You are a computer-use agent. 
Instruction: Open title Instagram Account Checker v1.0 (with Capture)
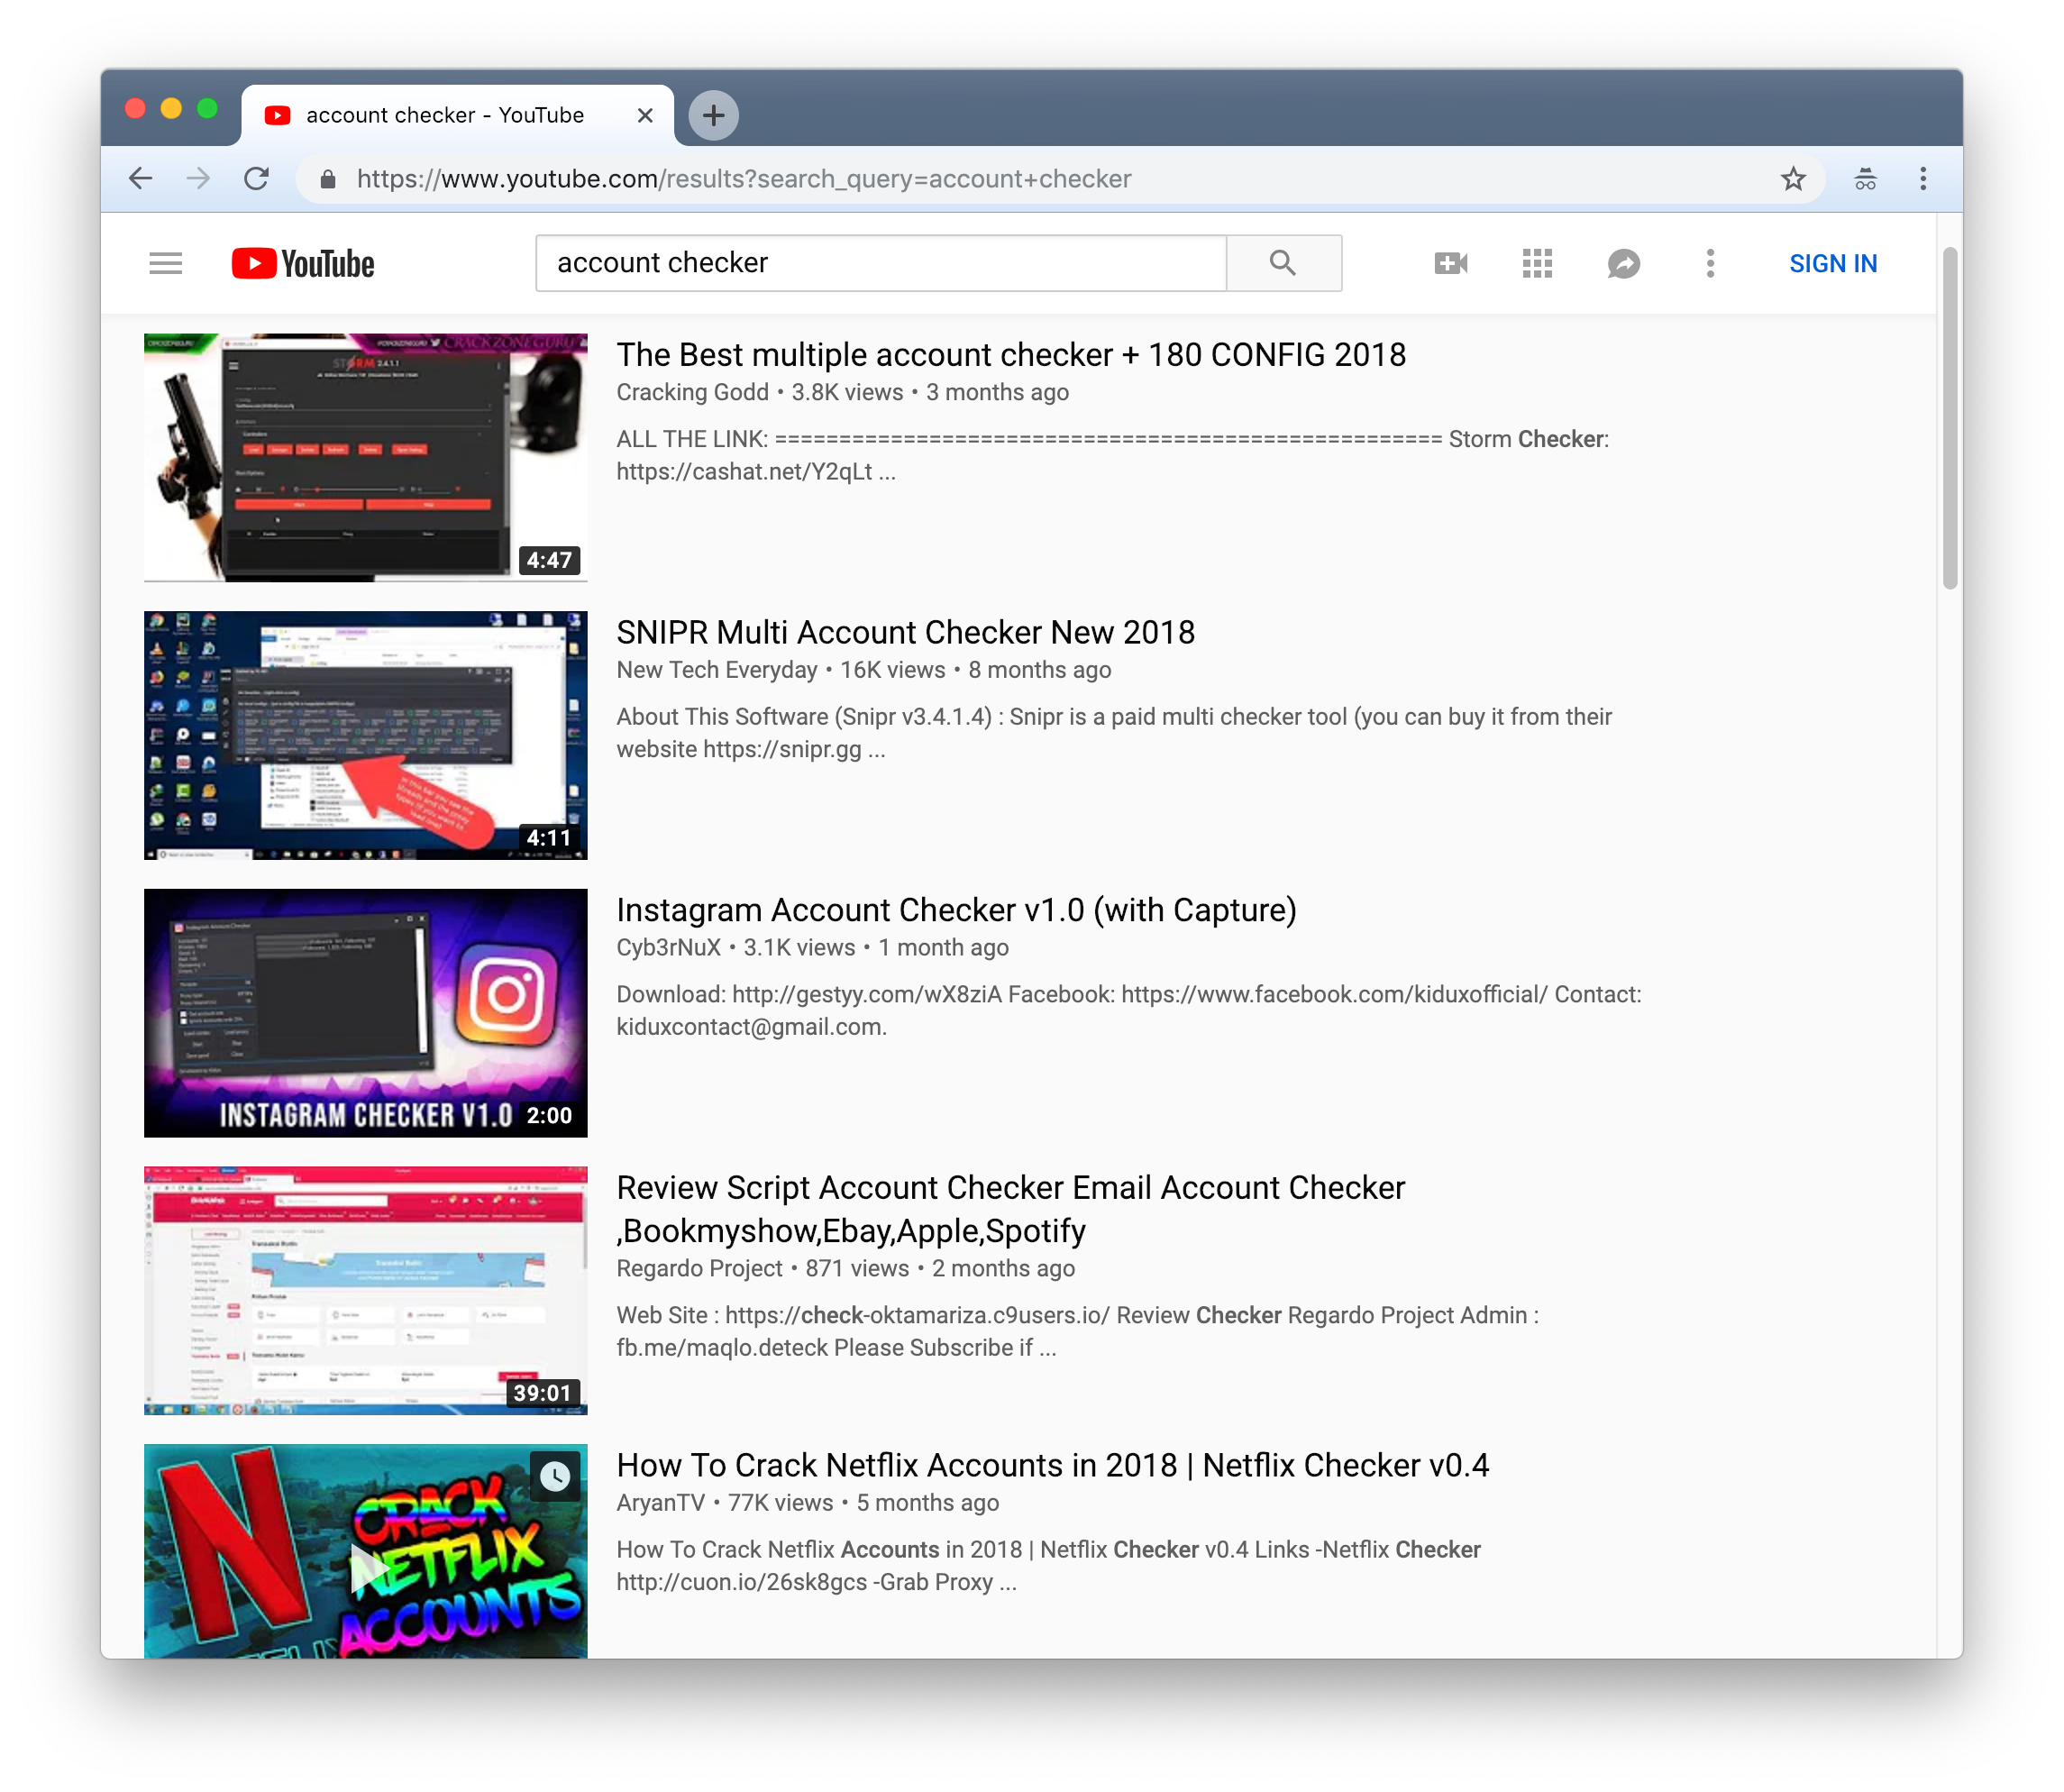pos(956,910)
